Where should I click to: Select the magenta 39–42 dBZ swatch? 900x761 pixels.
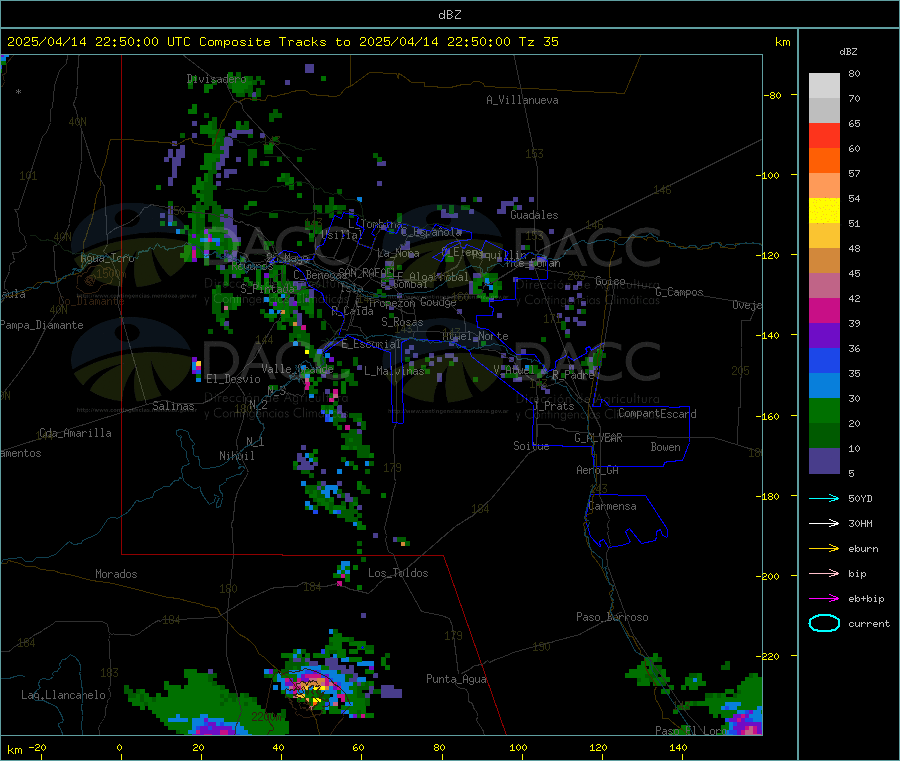point(824,310)
